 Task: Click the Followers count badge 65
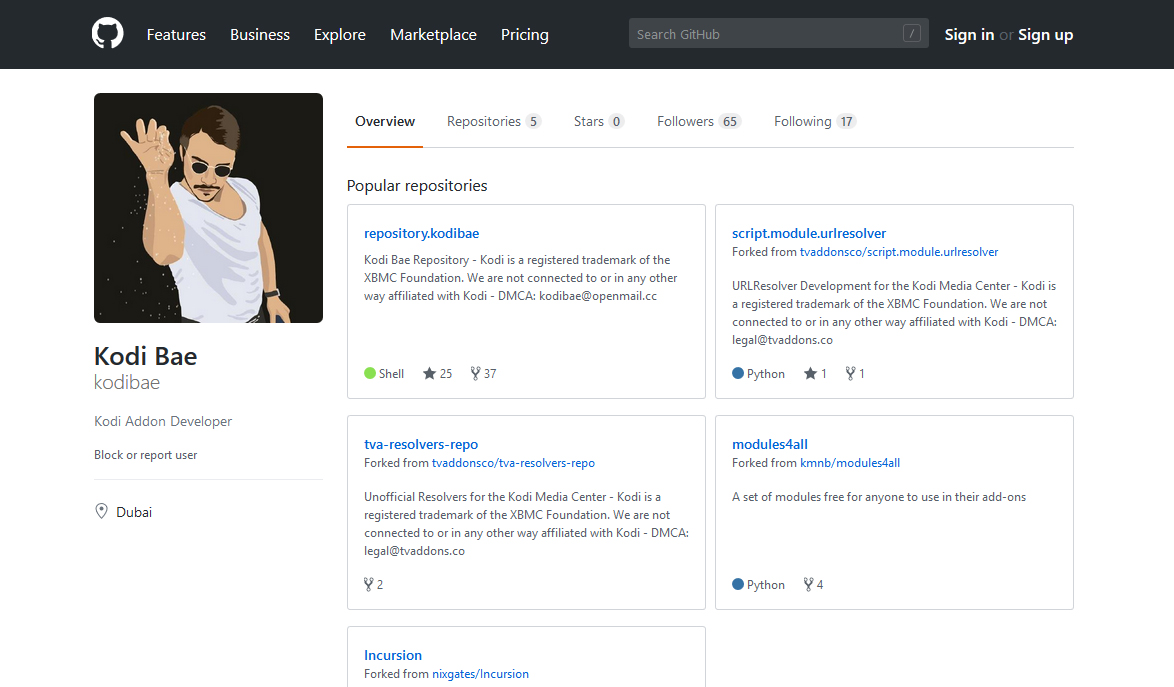tap(730, 121)
